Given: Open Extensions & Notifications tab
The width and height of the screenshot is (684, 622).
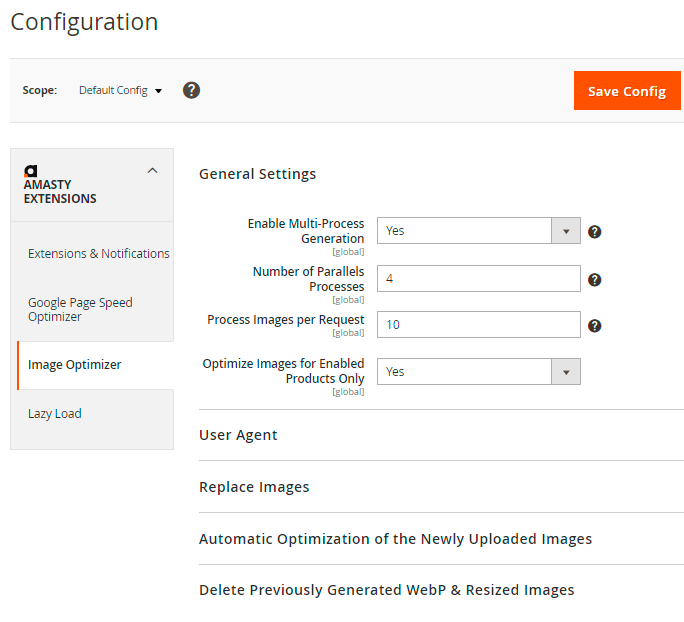Looking at the screenshot, I should pyautogui.click(x=98, y=254).
